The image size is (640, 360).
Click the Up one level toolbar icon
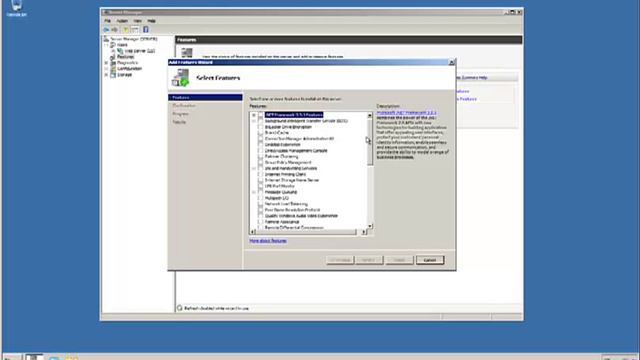coord(126,29)
